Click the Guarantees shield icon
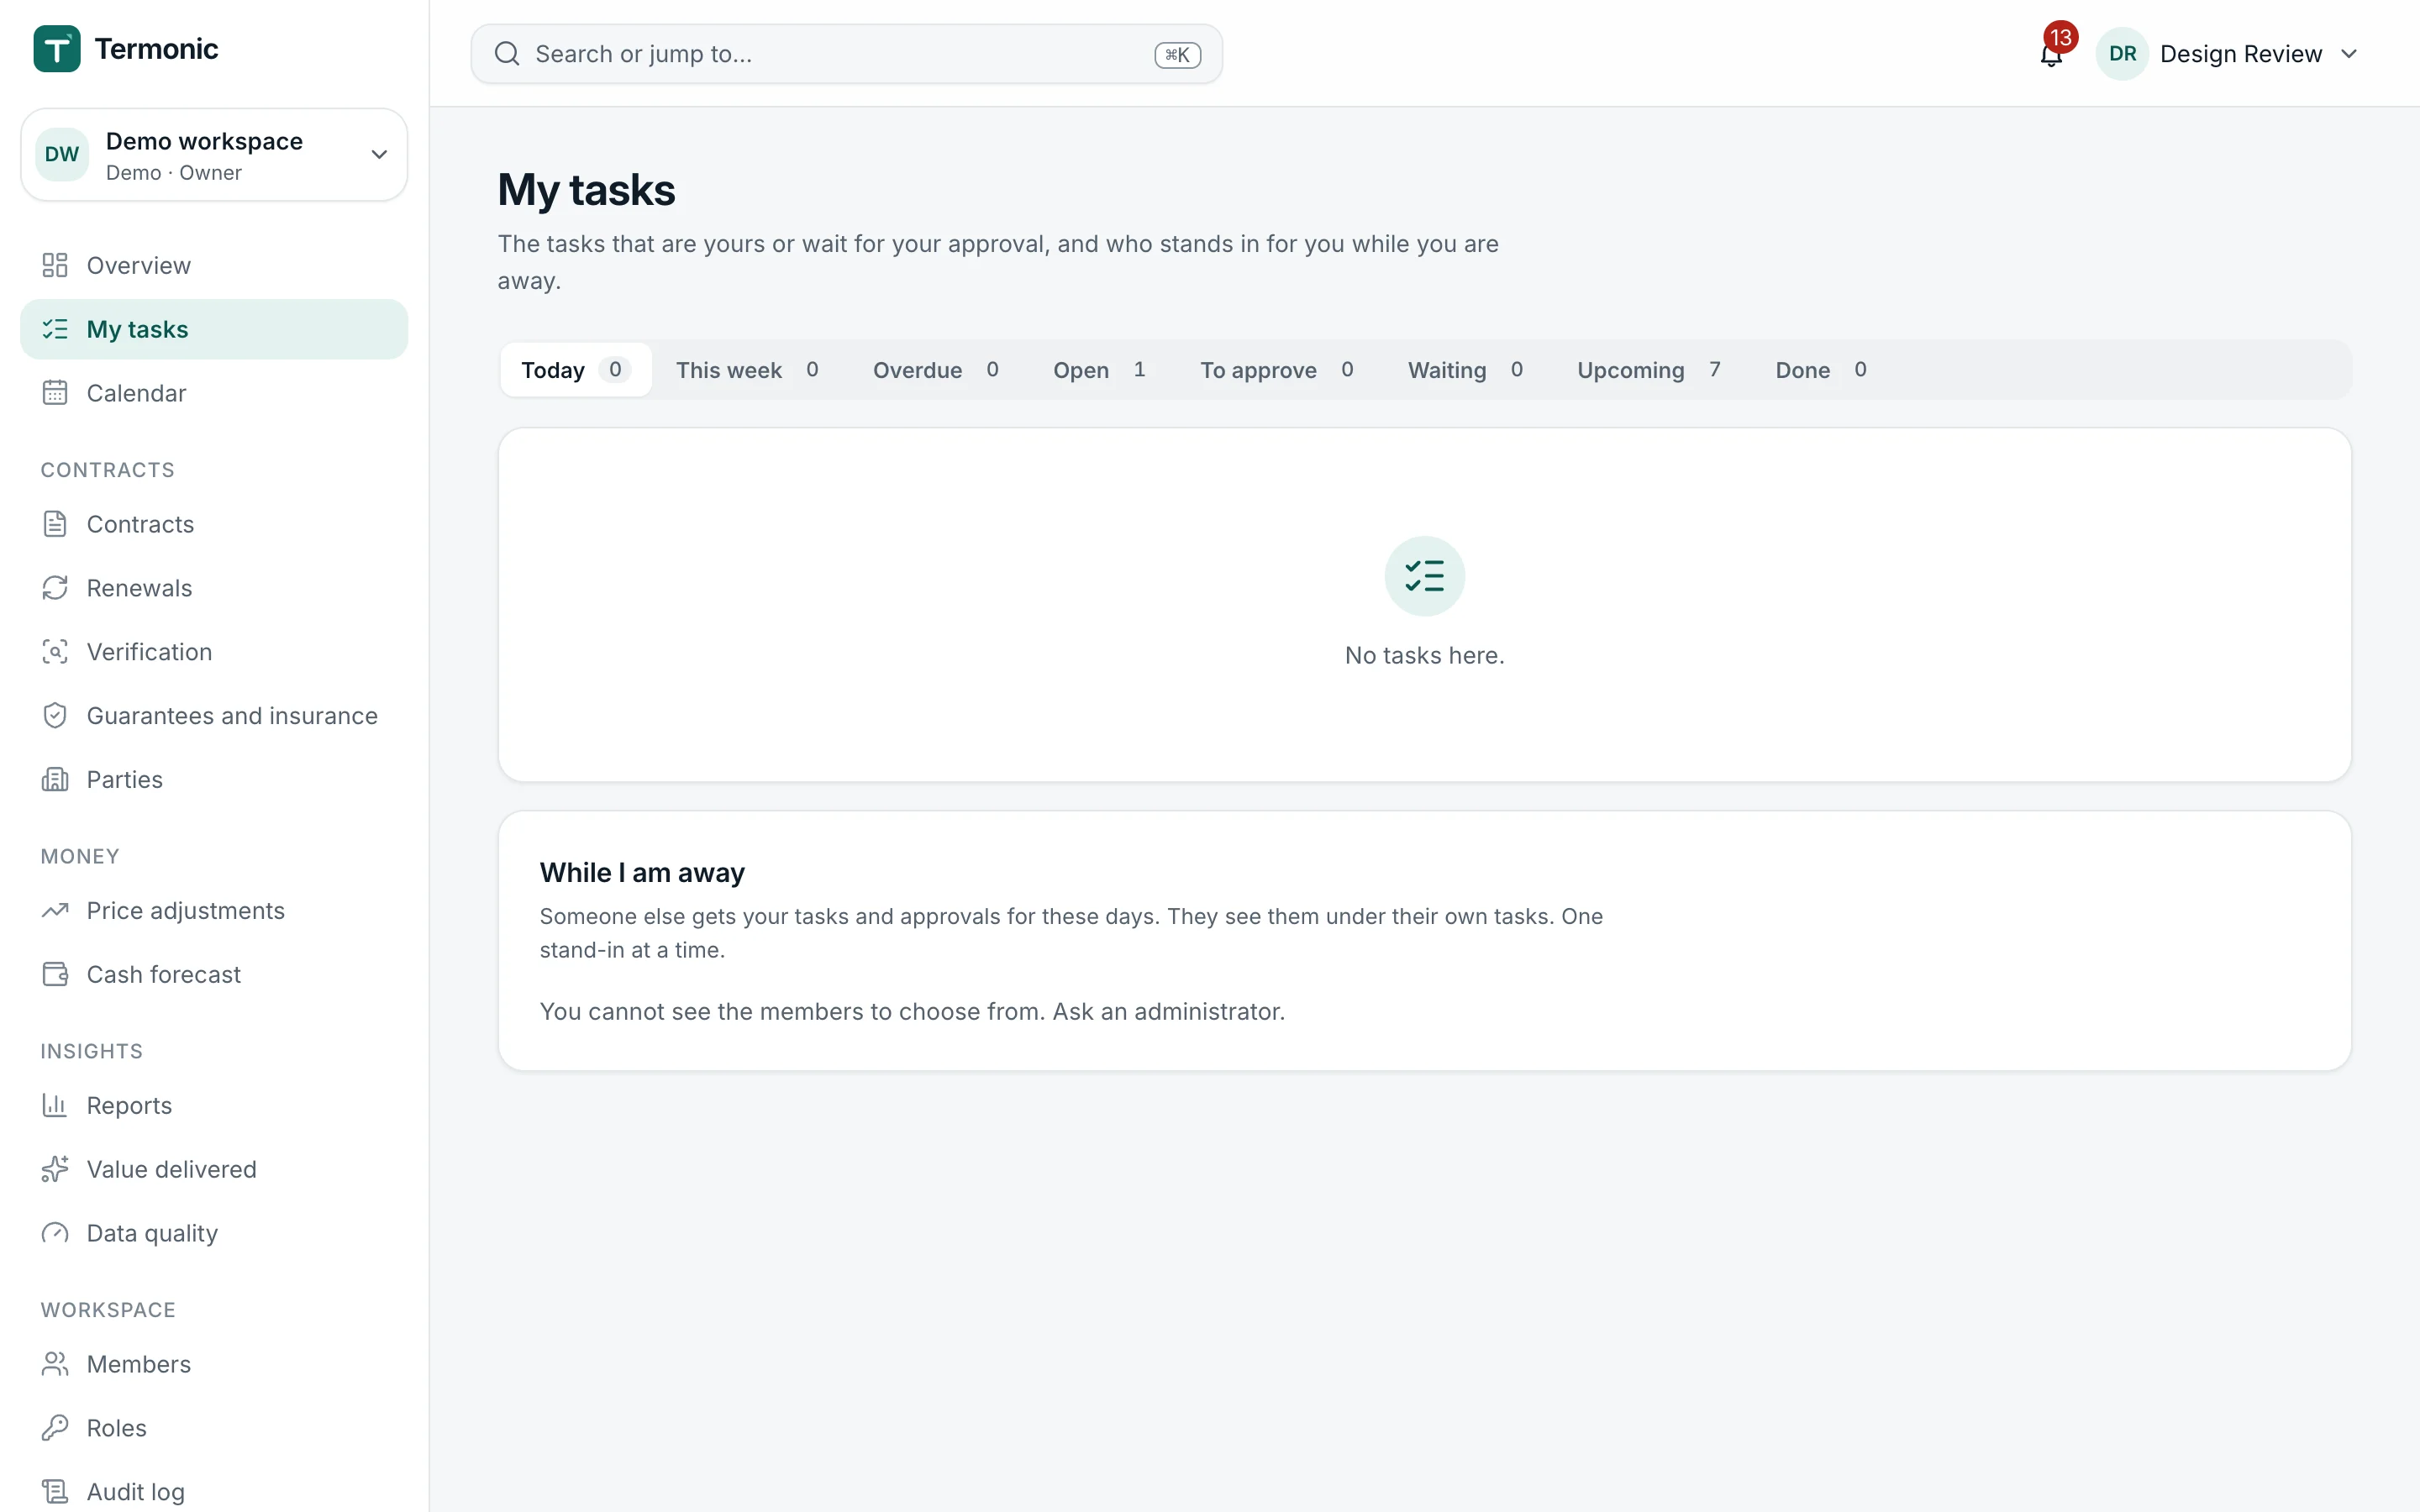 (x=55, y=716)
